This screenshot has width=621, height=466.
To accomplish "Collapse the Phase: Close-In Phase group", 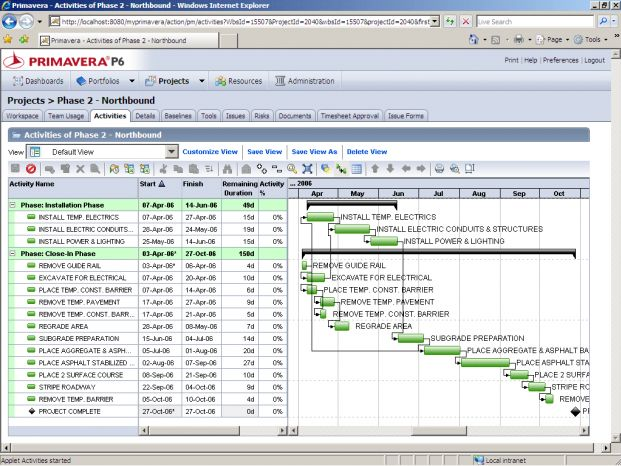I will (x=12, y=253).
